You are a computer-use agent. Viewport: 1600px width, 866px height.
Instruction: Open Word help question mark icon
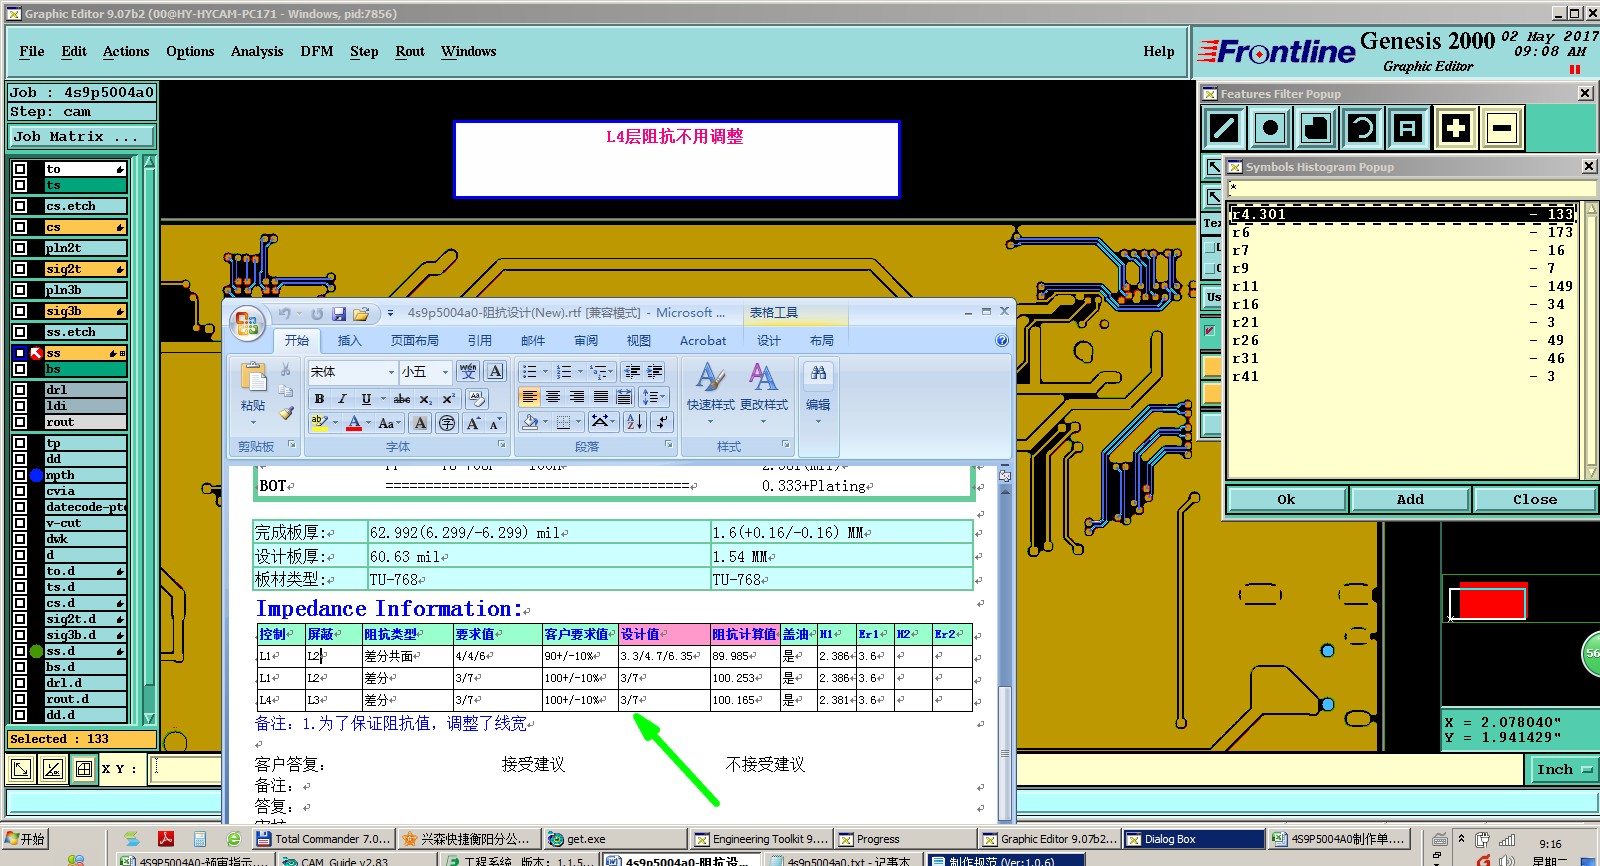click(x=1002, y=340)
